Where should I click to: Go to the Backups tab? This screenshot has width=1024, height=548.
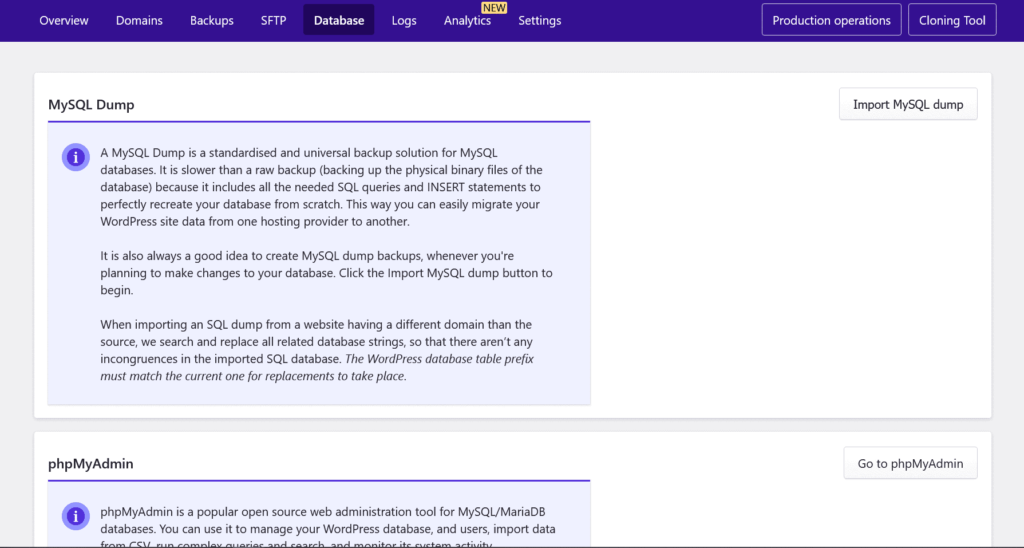[212, 20]
